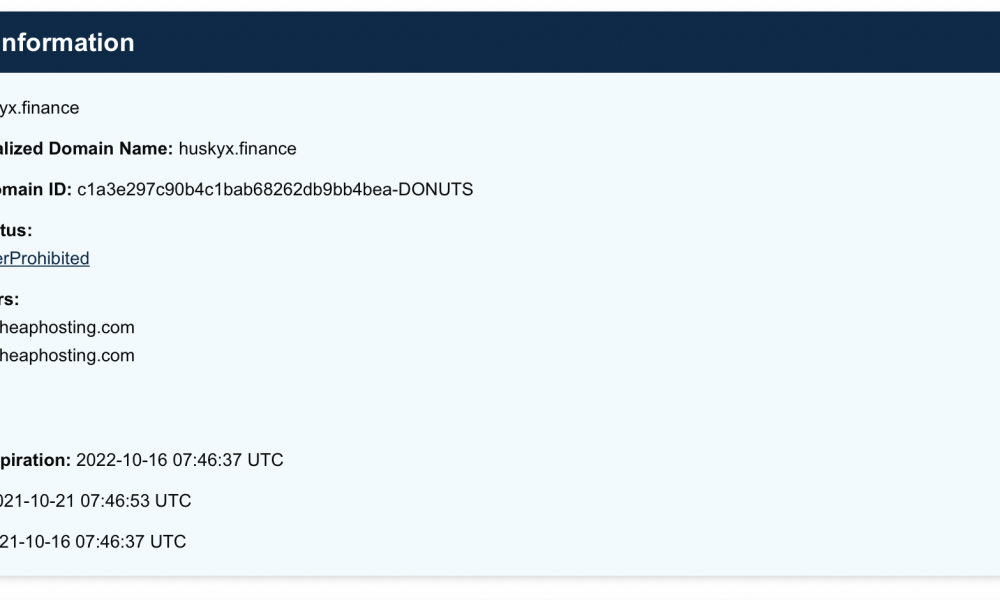Click the c1a3e297c90b4c1bab68262db9bb4bea-DONUTS identifier

275,189
